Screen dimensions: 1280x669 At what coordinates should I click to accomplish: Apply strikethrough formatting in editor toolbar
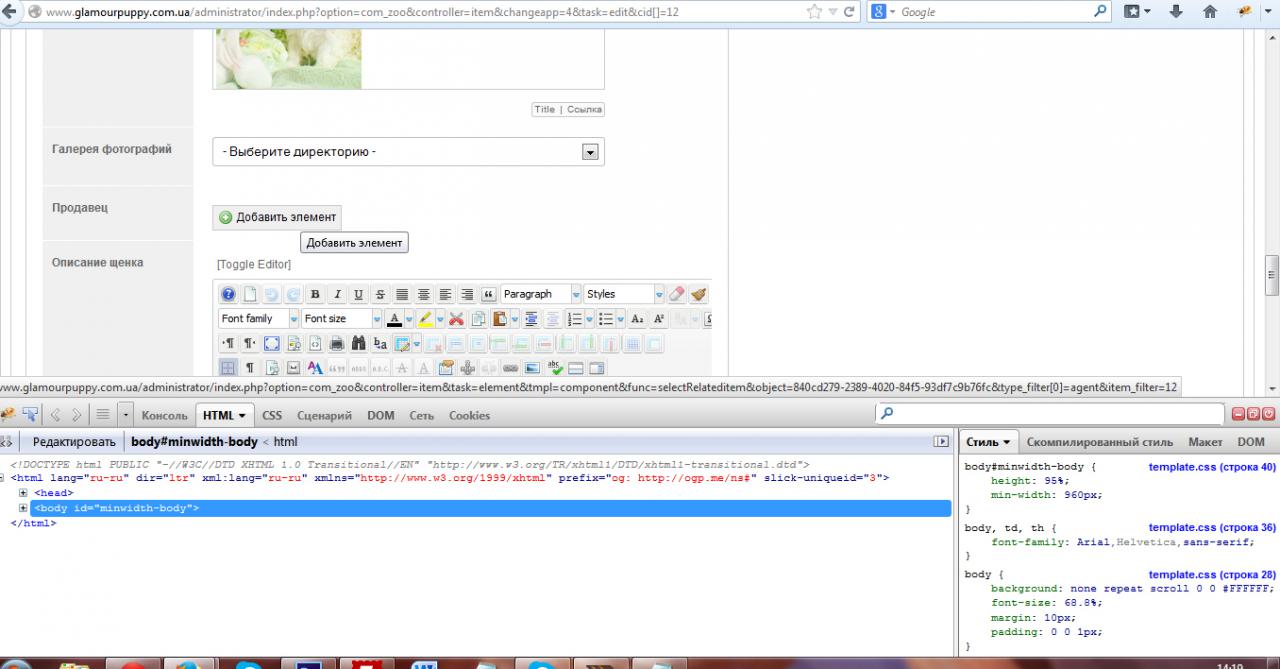tap(380, 294)
